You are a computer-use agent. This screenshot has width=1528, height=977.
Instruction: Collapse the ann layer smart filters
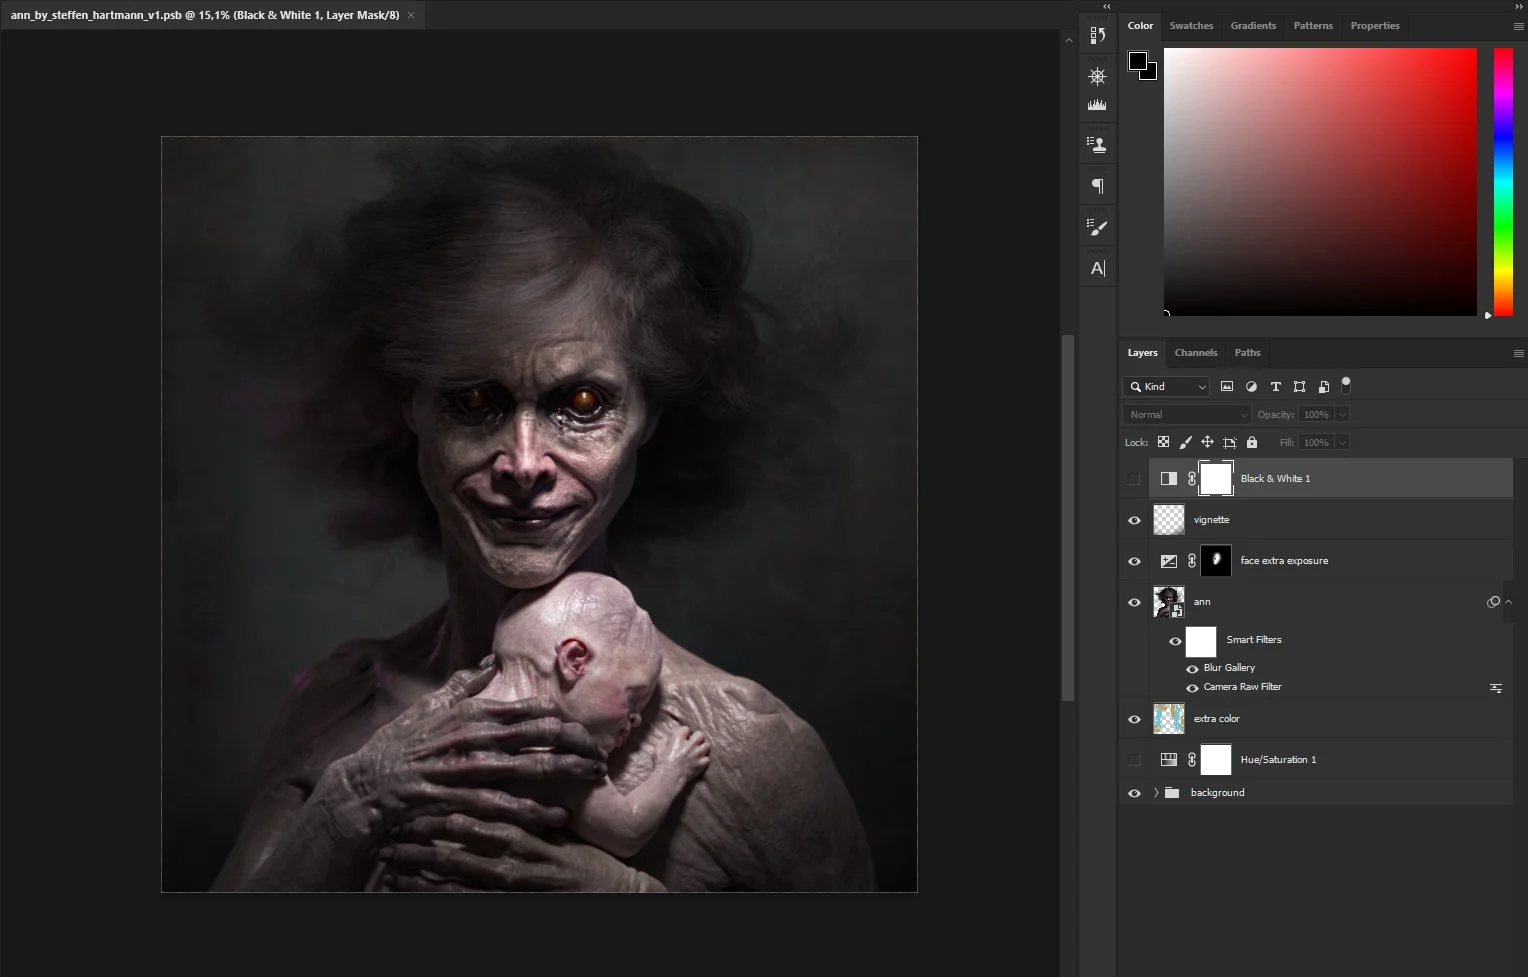pos(1509,602)
